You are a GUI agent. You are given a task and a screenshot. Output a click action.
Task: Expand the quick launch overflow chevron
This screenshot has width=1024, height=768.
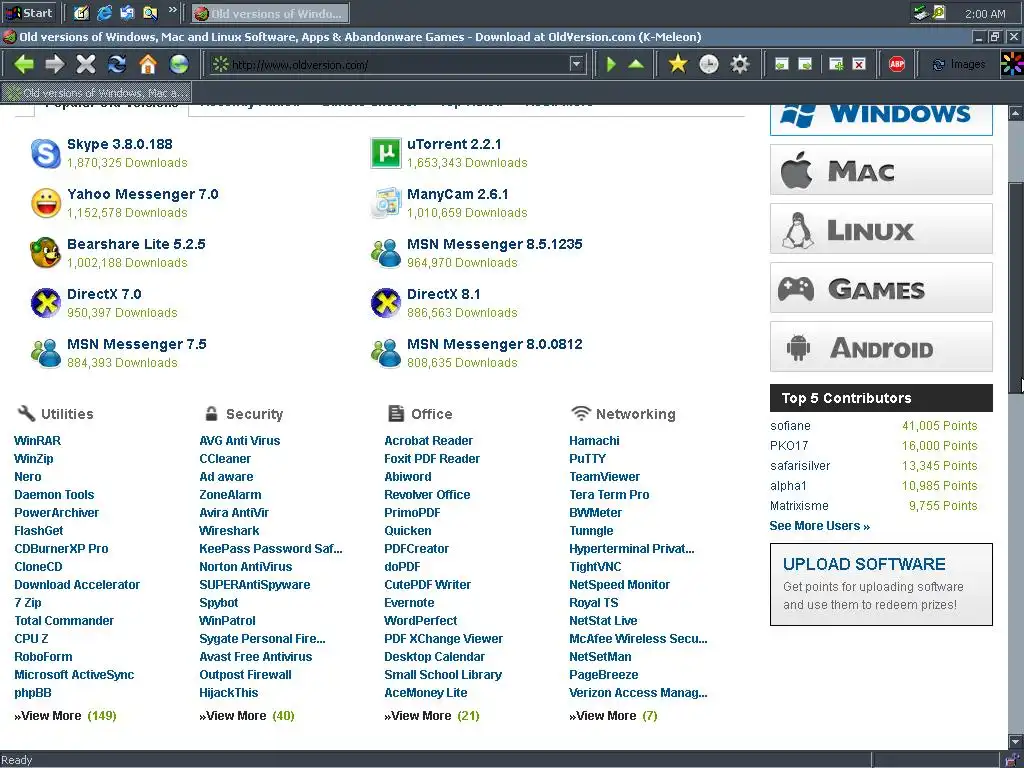pos(172,10)
